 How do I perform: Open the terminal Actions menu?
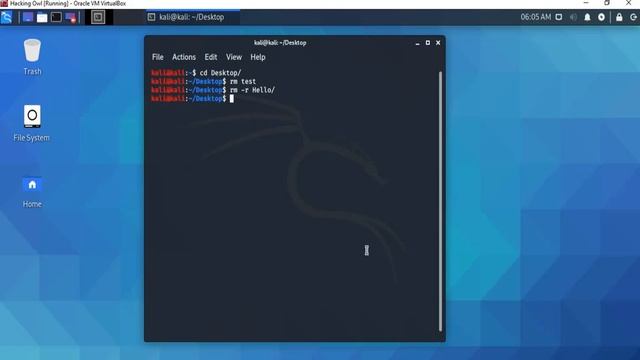coord(184,57)
